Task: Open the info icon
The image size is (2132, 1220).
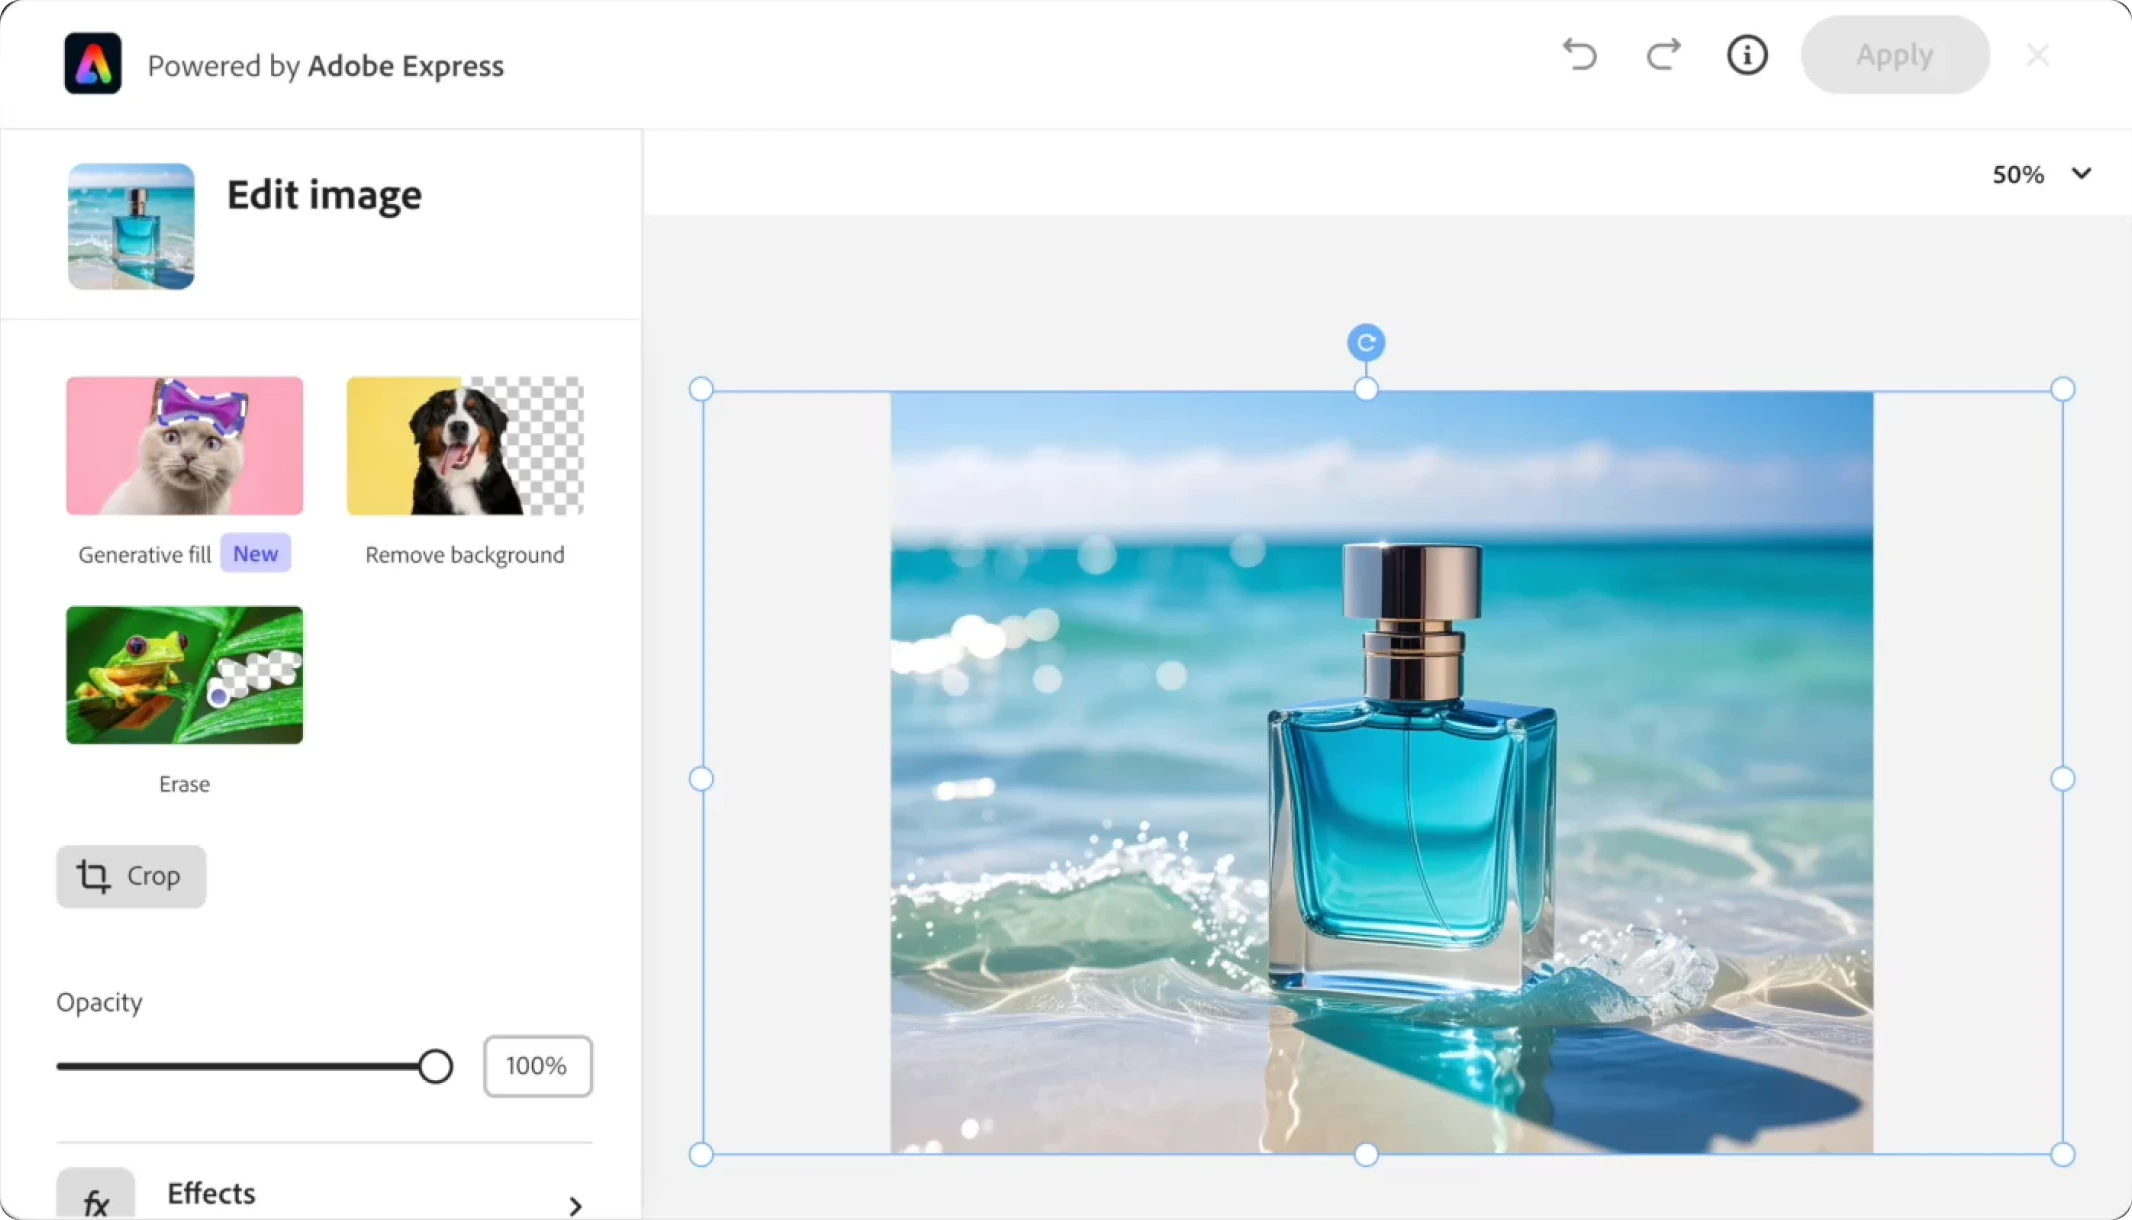Action: tap(1747, 54)
